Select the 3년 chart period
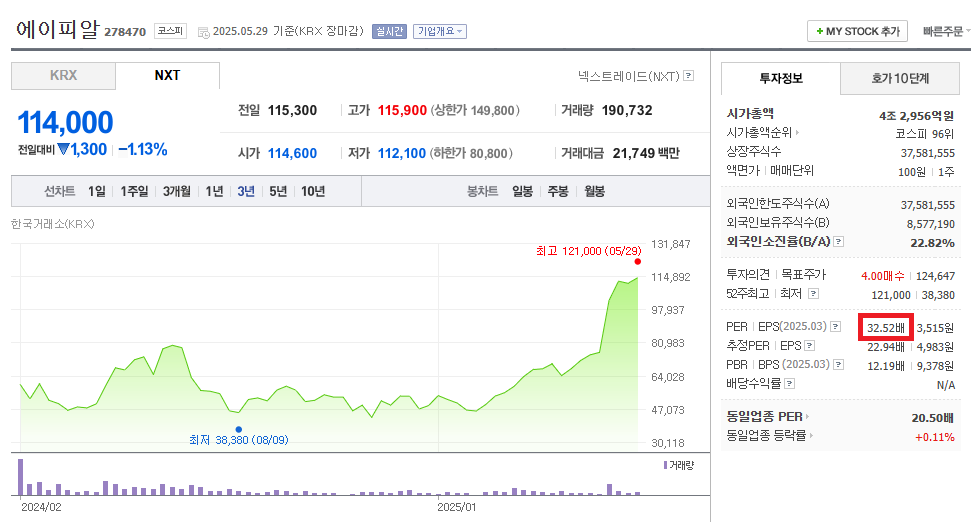Viewport: 976px width, 522px height. click(246, 192)
